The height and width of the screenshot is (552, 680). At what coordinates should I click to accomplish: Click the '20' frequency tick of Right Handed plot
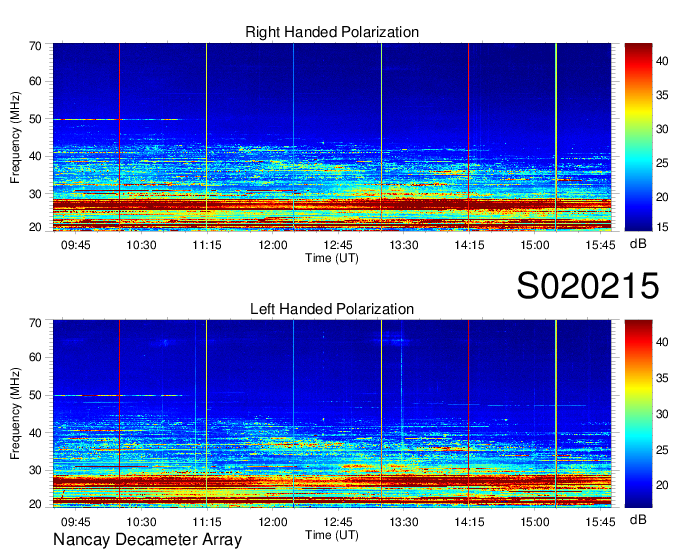pyautogui.click(x=35, y=227)
